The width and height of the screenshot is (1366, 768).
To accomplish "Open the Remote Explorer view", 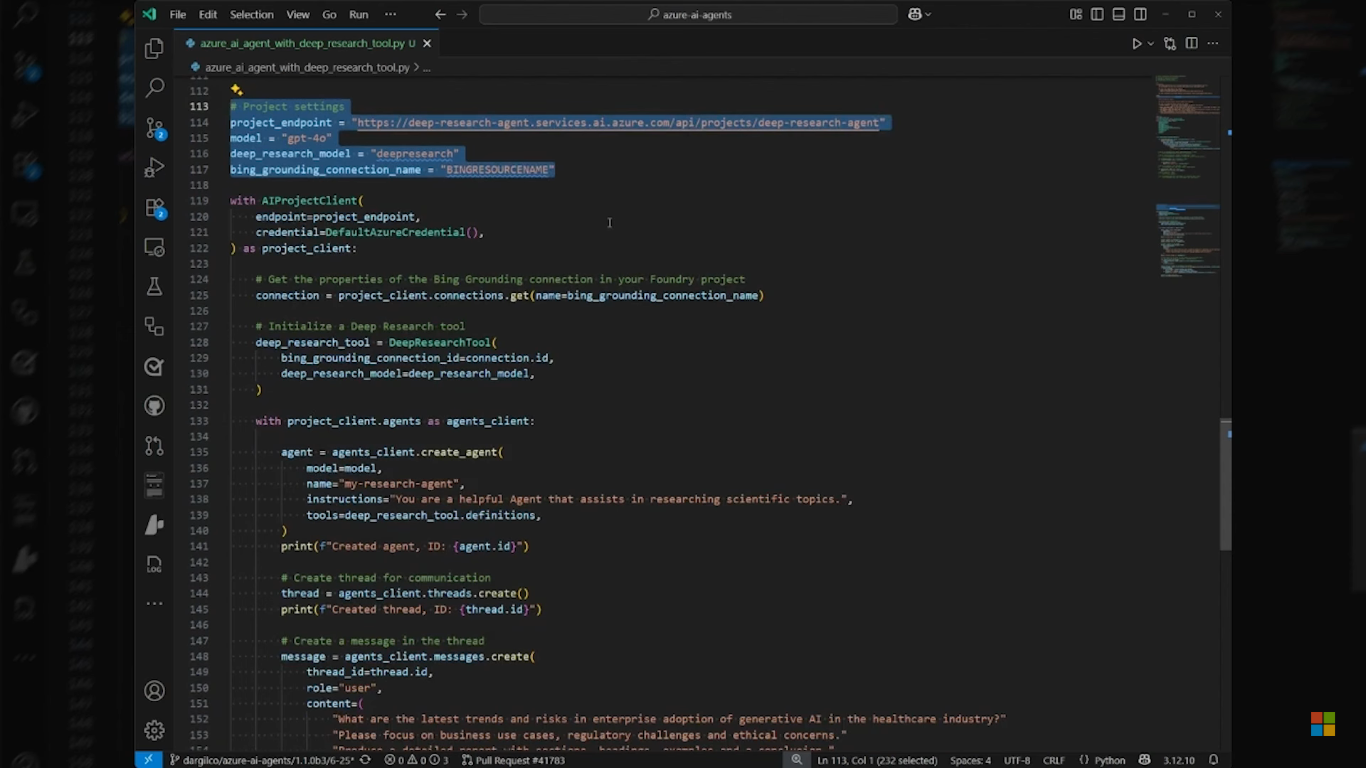I will tap(154, 247).
